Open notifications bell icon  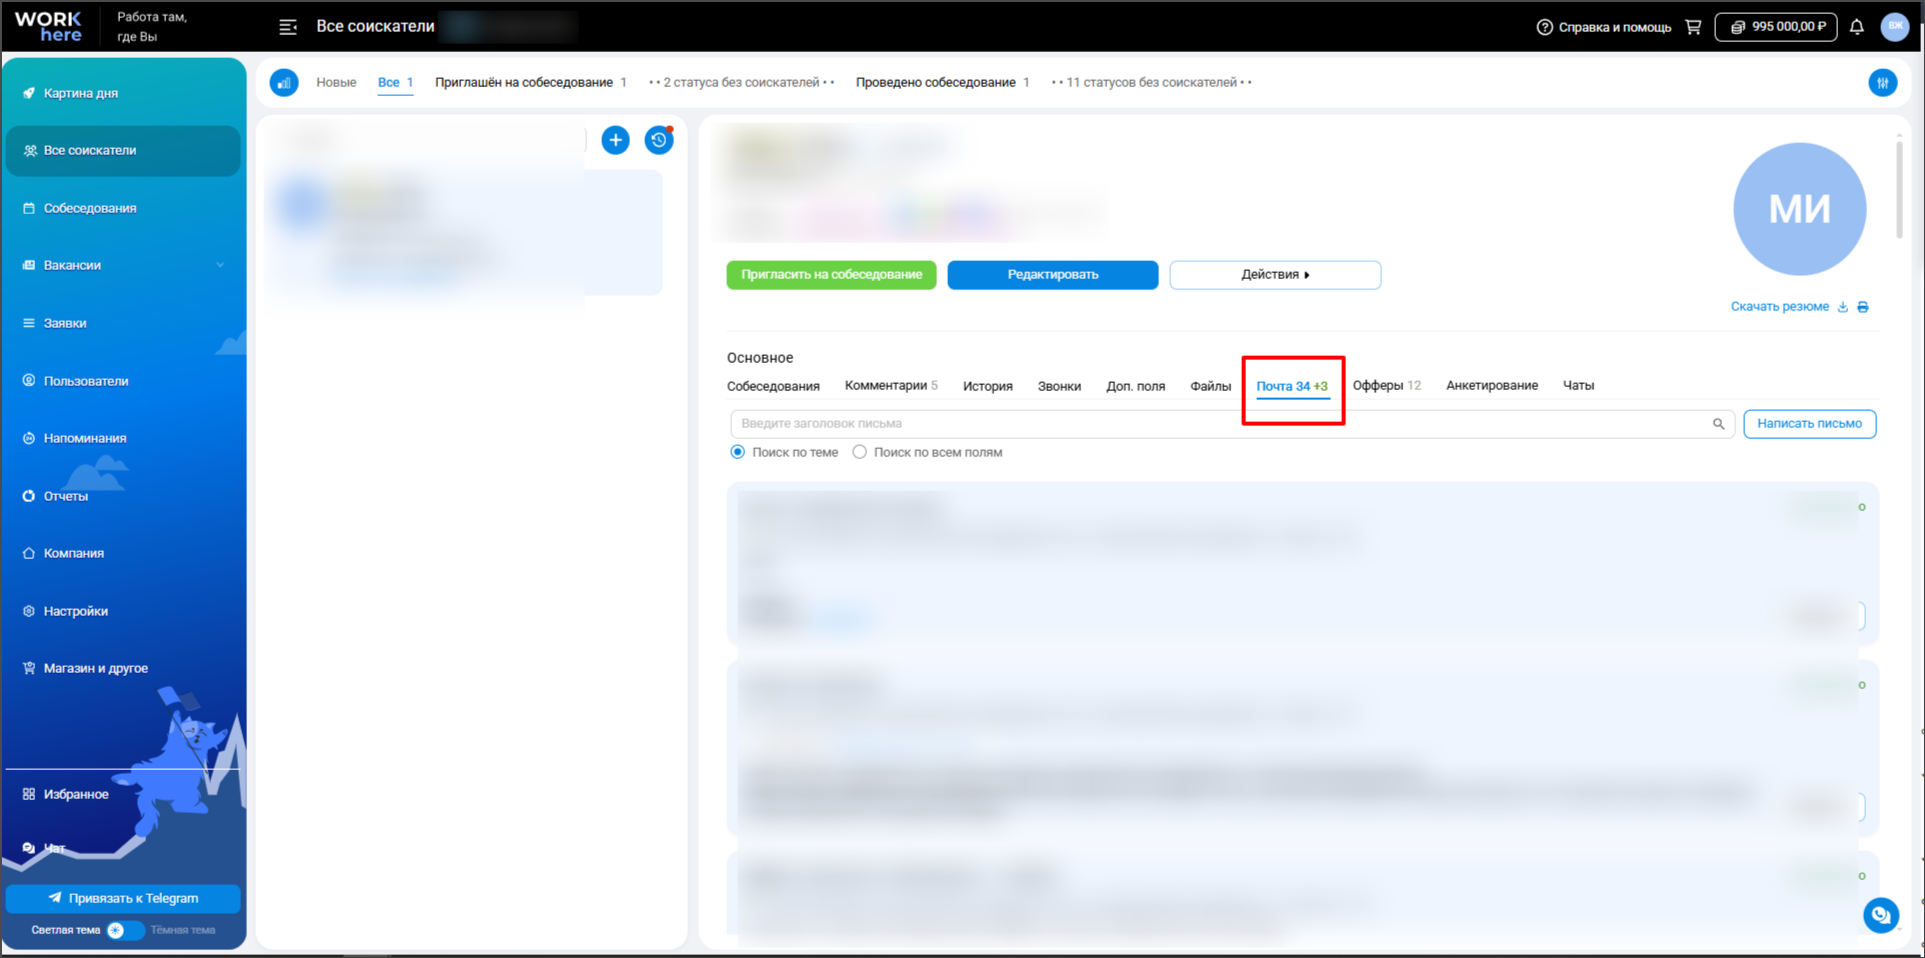[1857, 27]
